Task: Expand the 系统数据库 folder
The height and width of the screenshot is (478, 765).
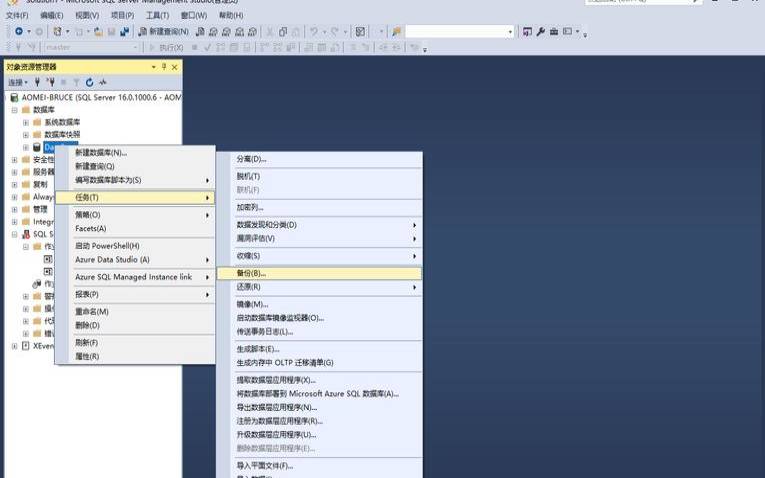Action: 26,122
